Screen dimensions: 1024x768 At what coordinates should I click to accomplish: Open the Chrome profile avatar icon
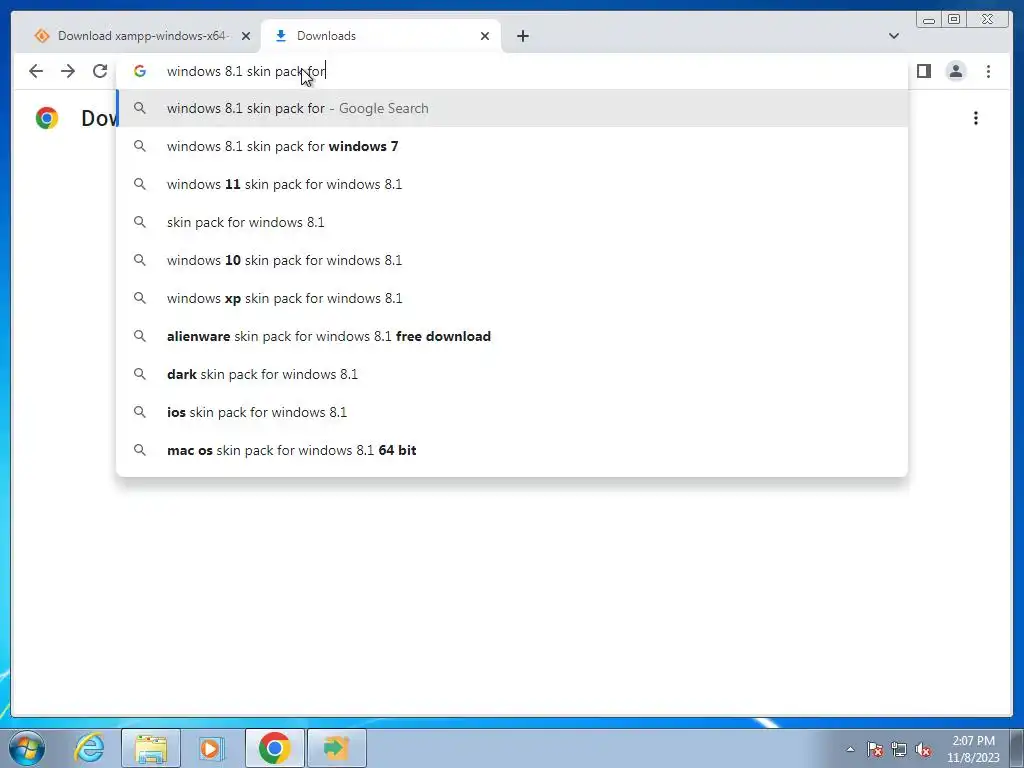click(955, 71)
